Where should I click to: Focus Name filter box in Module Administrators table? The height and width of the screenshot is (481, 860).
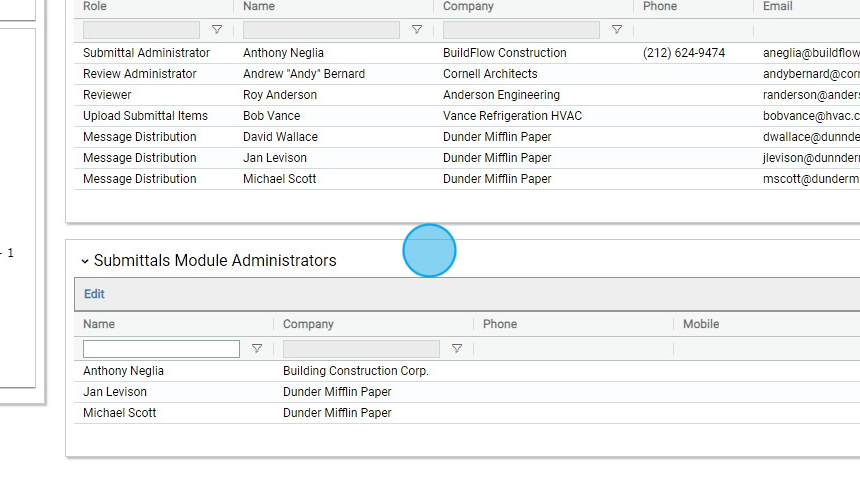click(161, 349)
